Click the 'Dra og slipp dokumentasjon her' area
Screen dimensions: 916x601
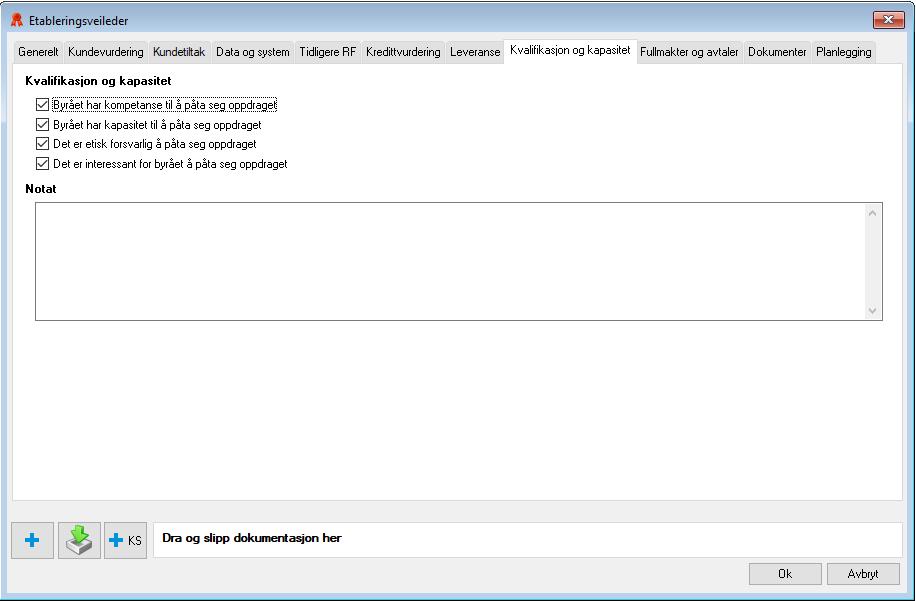(528, 540)
